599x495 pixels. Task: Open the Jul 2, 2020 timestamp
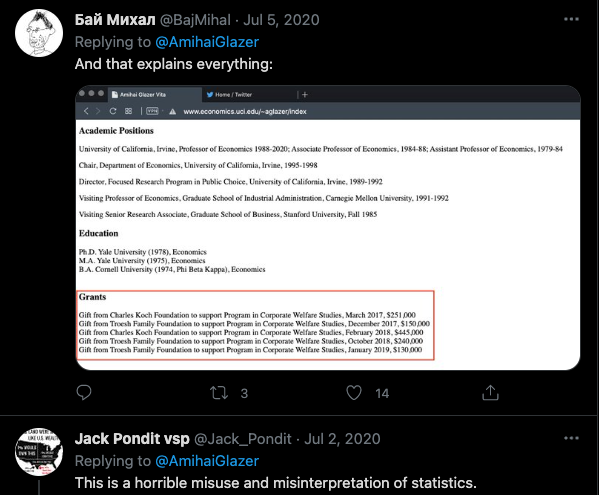click(342, 439)
